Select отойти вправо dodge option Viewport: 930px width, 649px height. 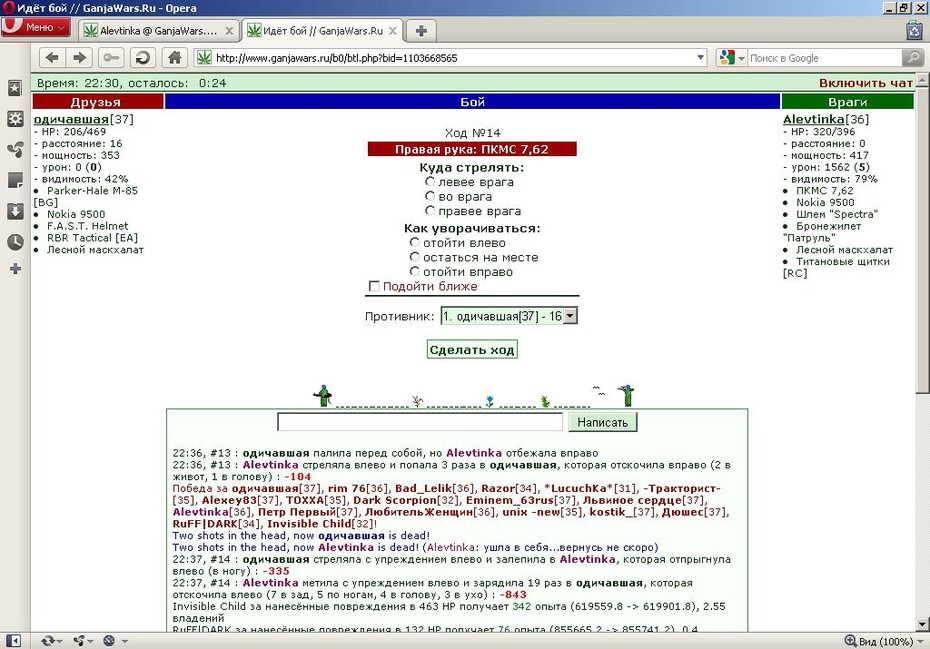click(x=415, y=272)
